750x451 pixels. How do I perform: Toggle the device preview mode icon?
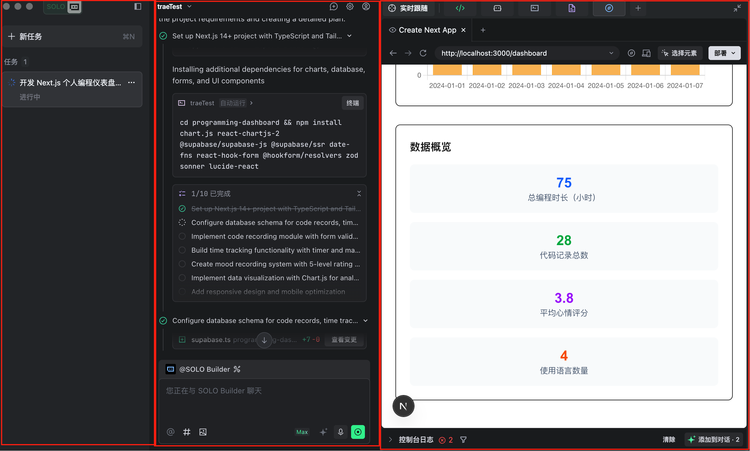646,53
